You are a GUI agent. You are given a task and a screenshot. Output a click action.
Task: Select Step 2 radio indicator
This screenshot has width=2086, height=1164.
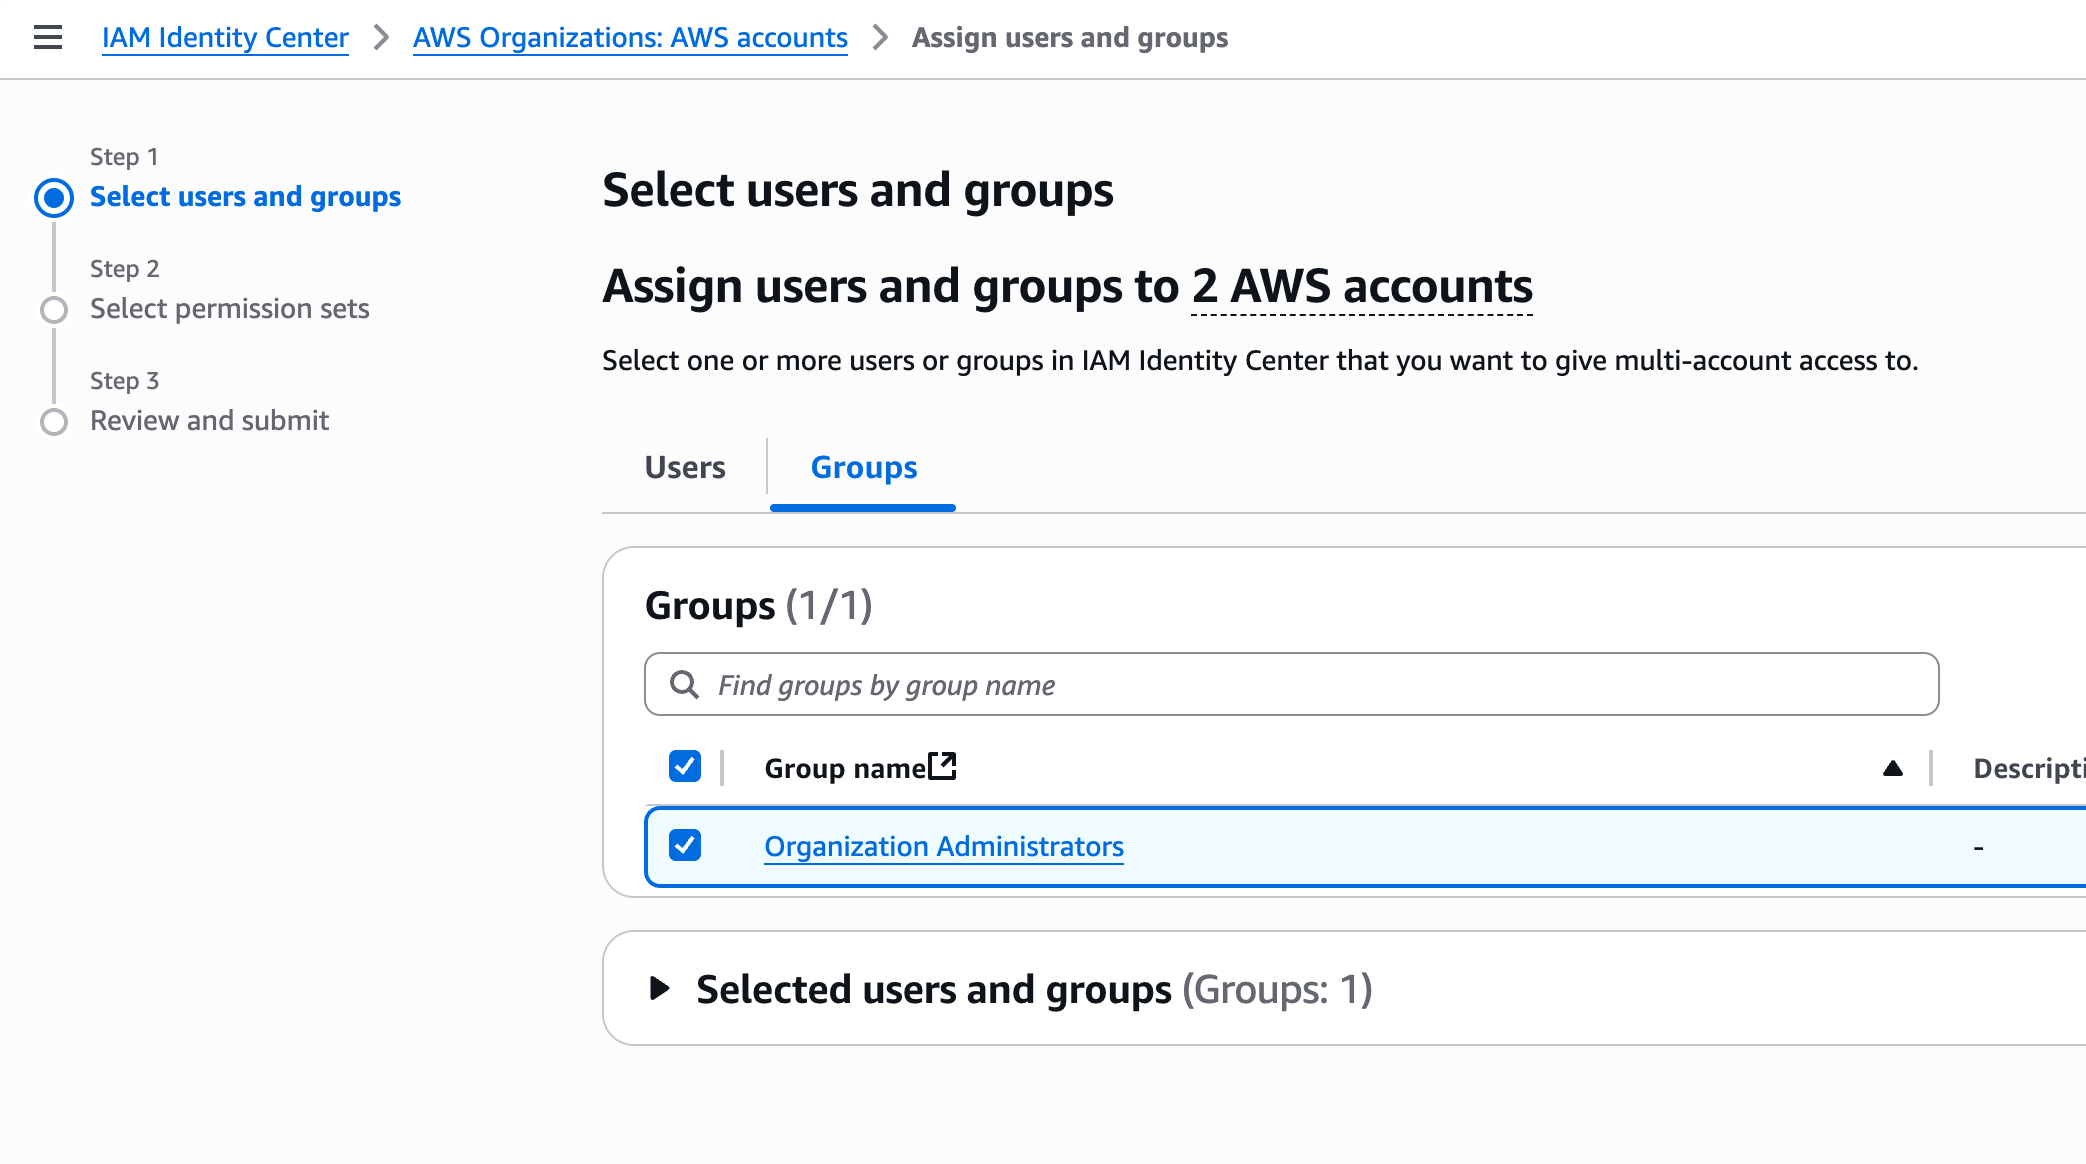pos(54,310)
